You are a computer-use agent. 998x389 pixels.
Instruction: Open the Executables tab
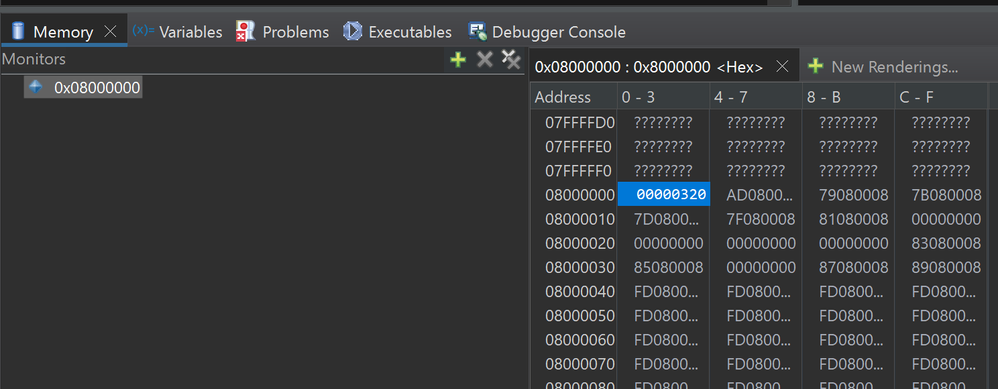tap(397, 31)
